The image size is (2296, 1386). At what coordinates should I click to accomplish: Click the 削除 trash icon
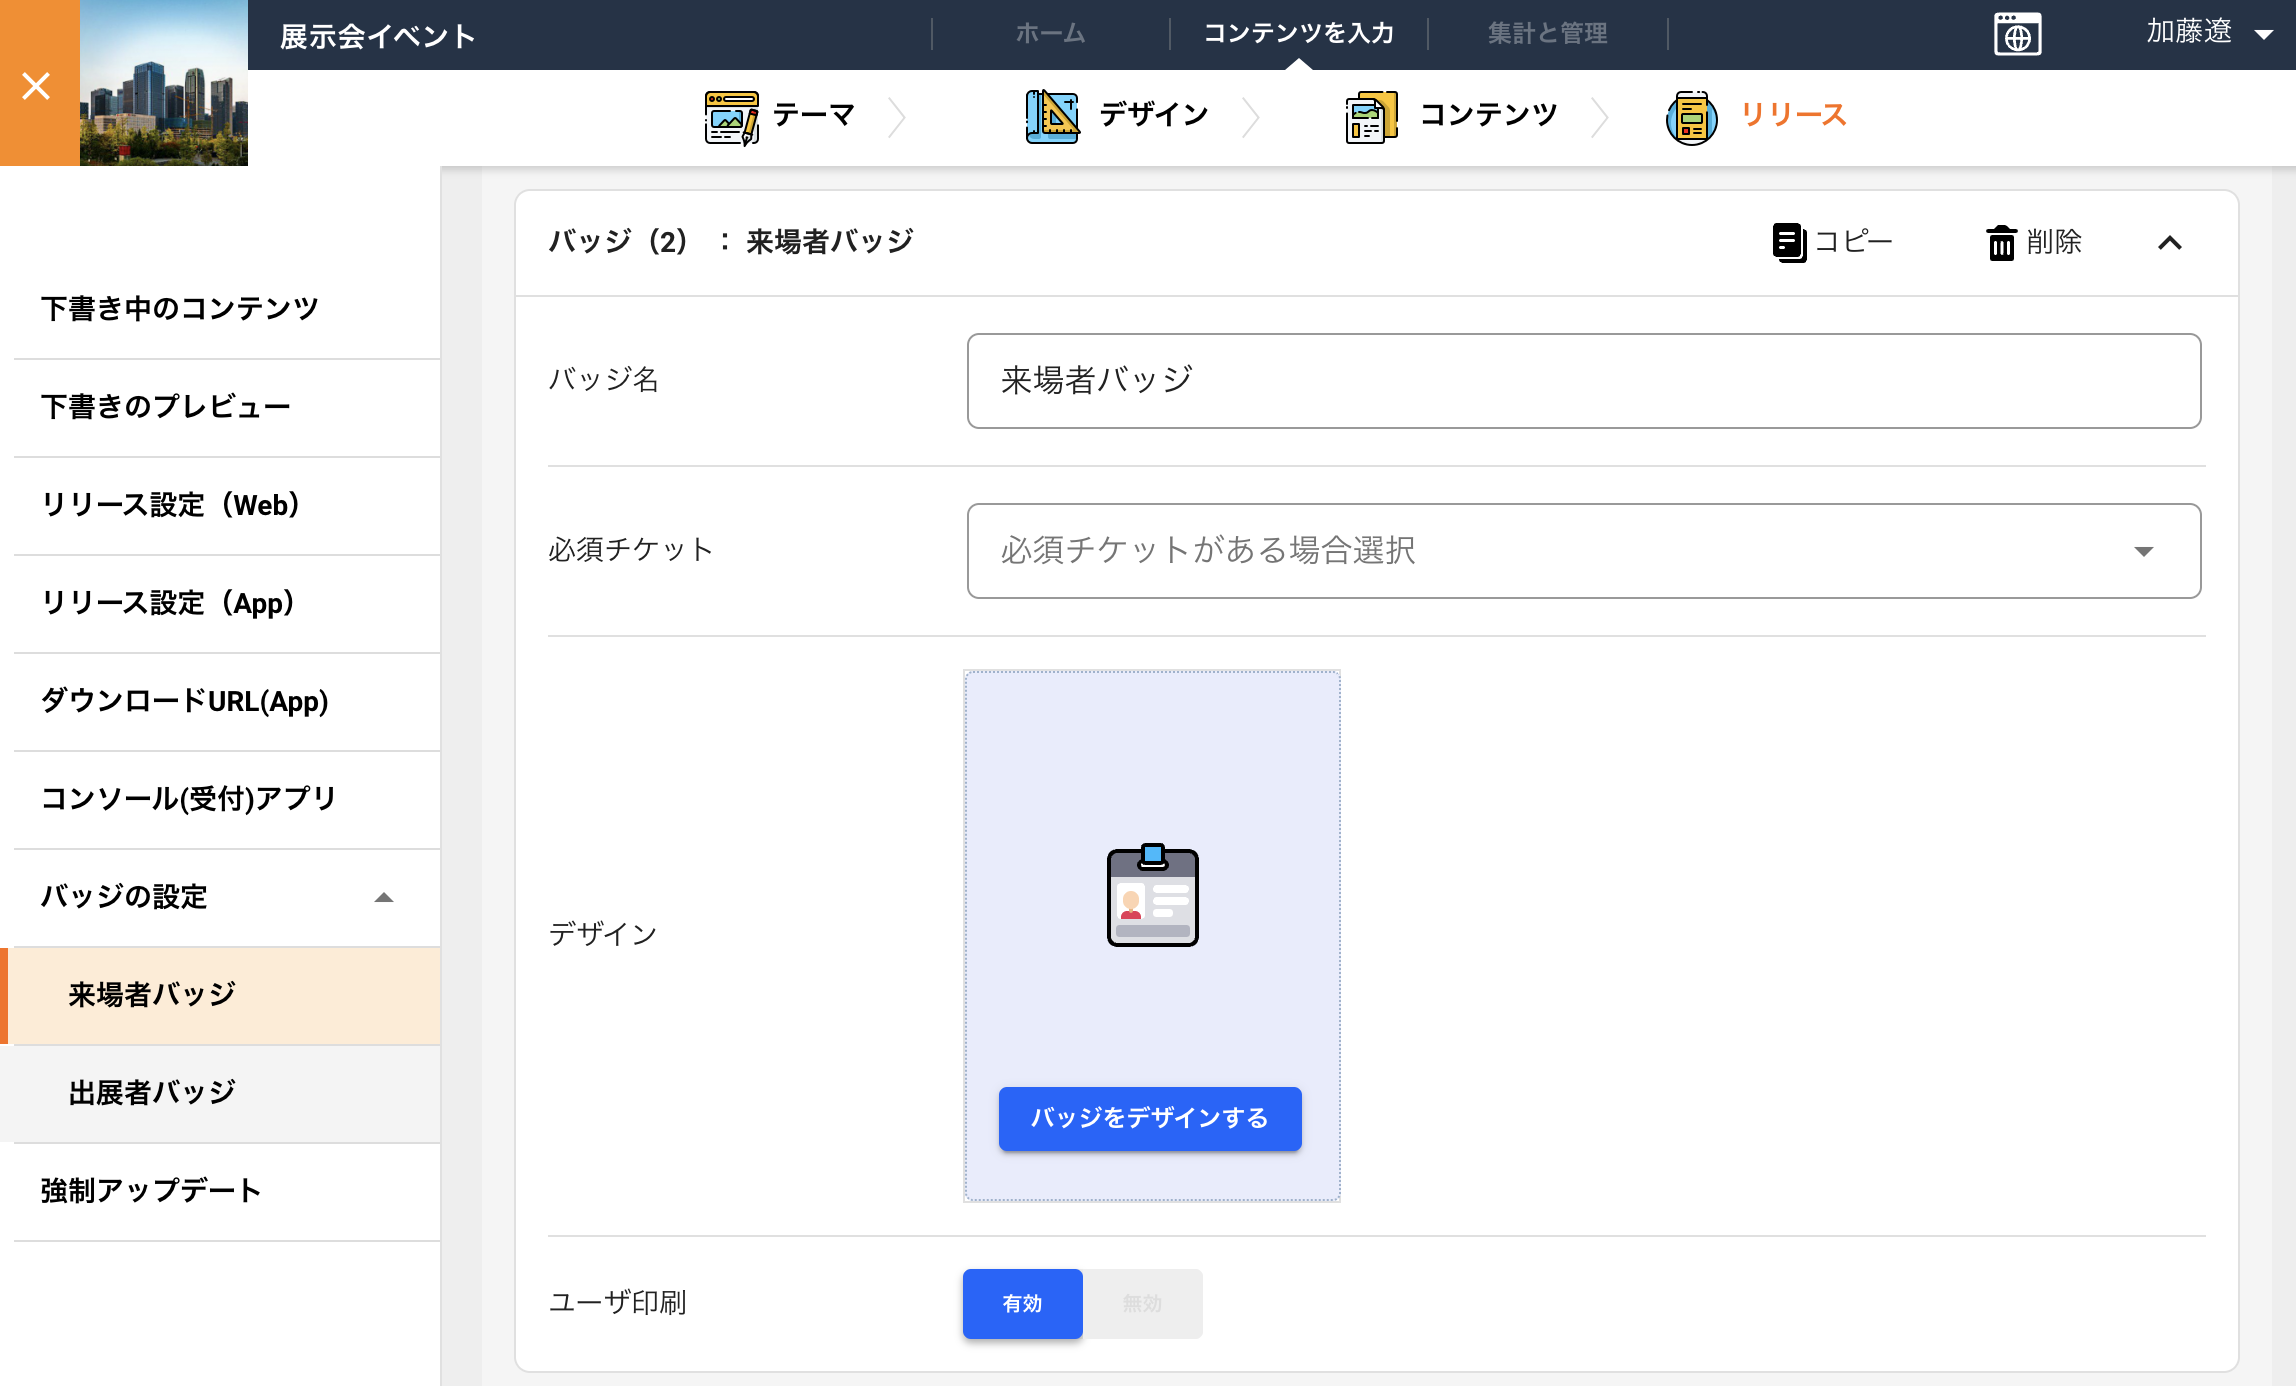(2001, 243)
